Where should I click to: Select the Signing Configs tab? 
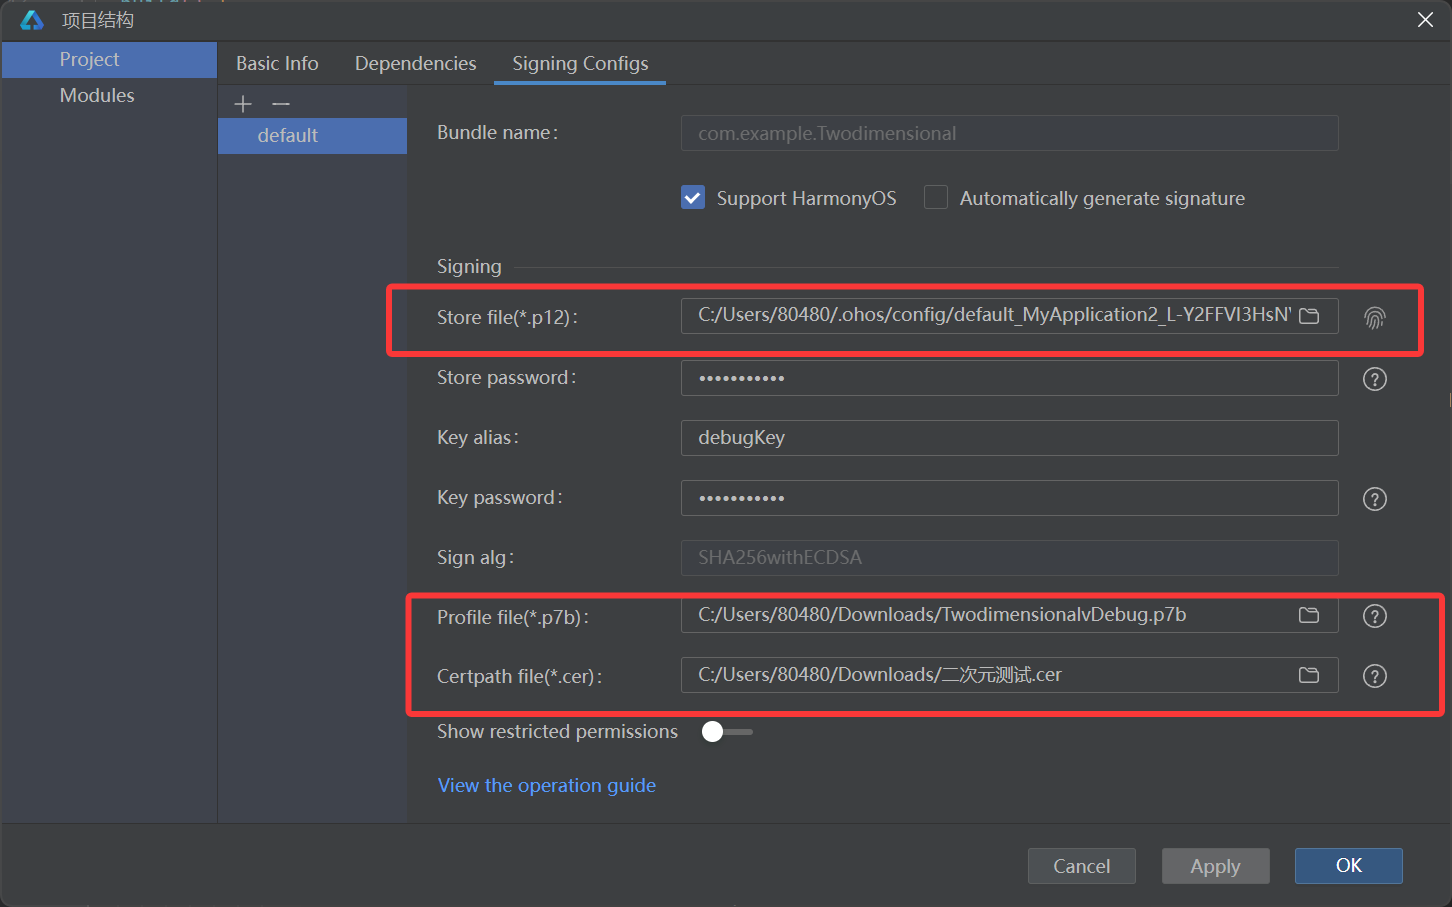coord(580,63)
